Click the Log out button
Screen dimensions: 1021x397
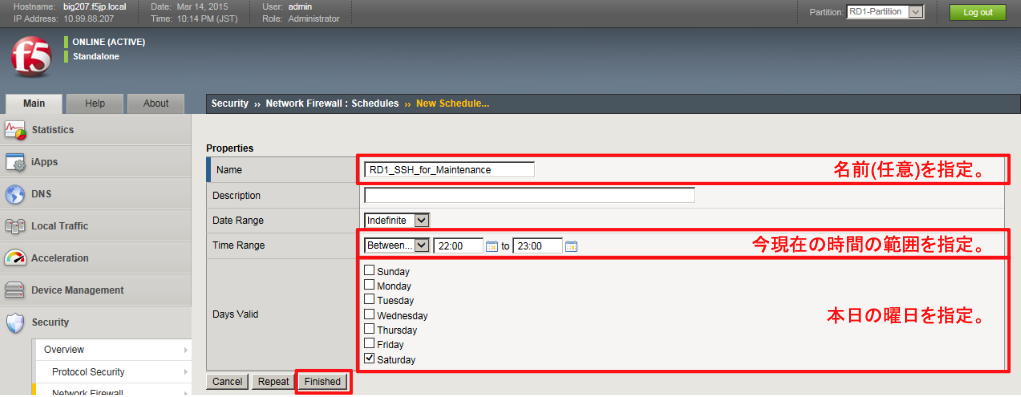977,12
